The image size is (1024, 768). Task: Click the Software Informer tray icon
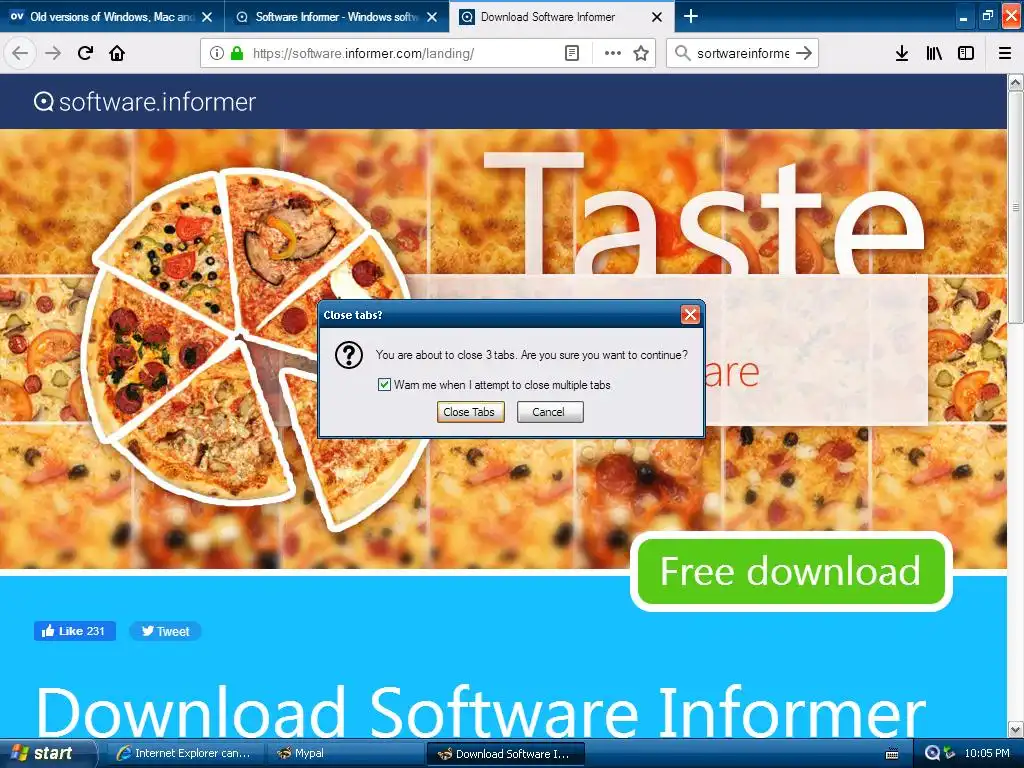[x=933, y=754]
